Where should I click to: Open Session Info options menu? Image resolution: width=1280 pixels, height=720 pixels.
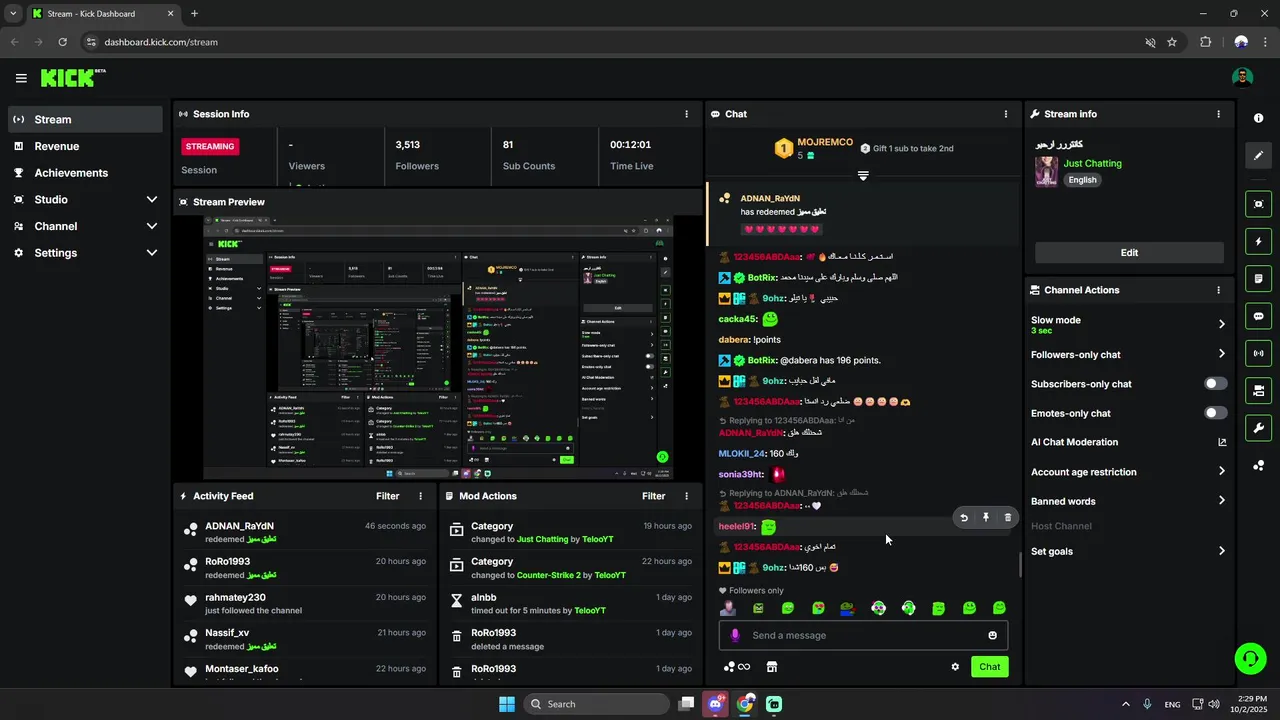click(686, 114)
